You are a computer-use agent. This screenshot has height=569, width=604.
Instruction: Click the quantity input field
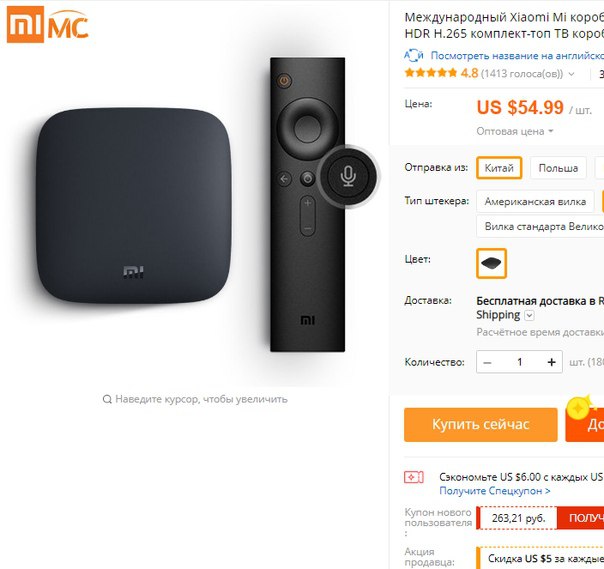pos(519,362)
